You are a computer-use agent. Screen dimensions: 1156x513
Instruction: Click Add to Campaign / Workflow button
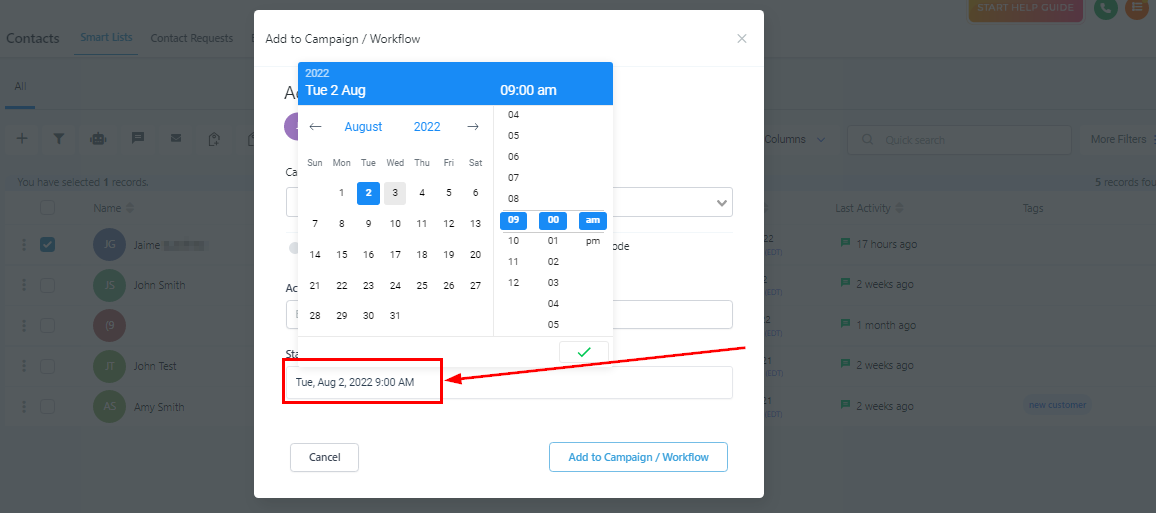click(x=638, y=457)
